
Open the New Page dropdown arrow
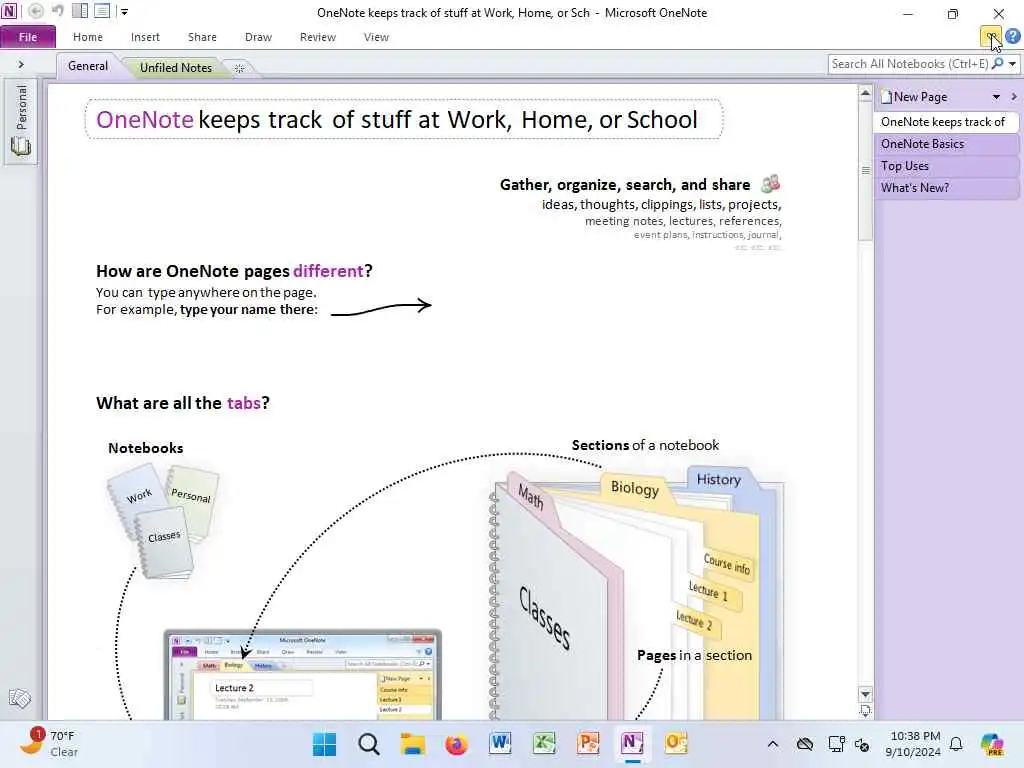click(996, 97)
